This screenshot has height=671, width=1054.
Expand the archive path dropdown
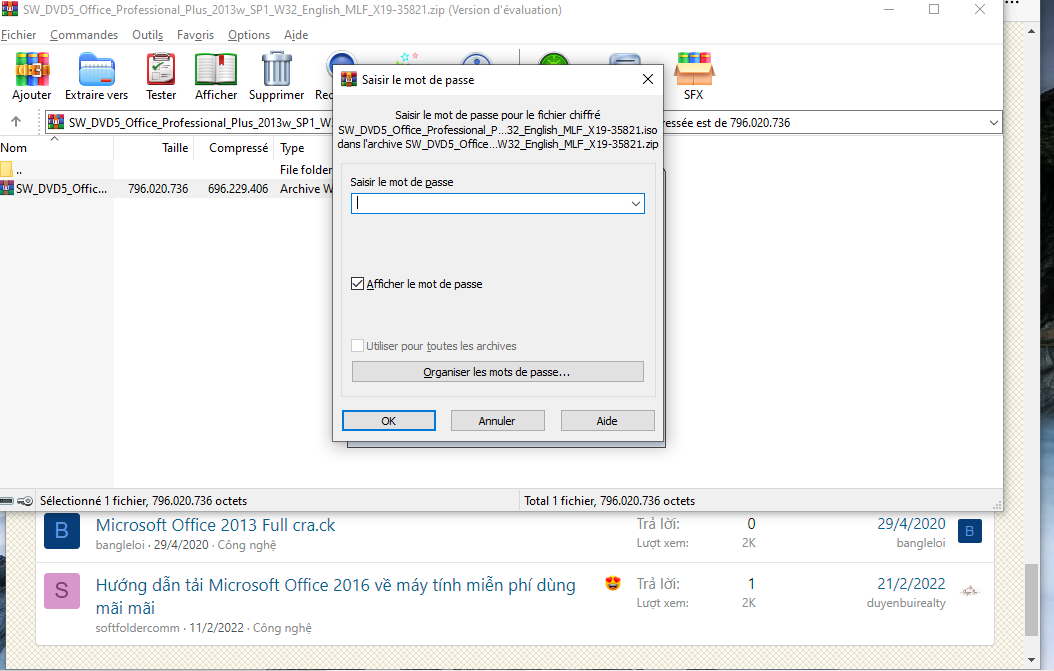[x=993, y=123]
